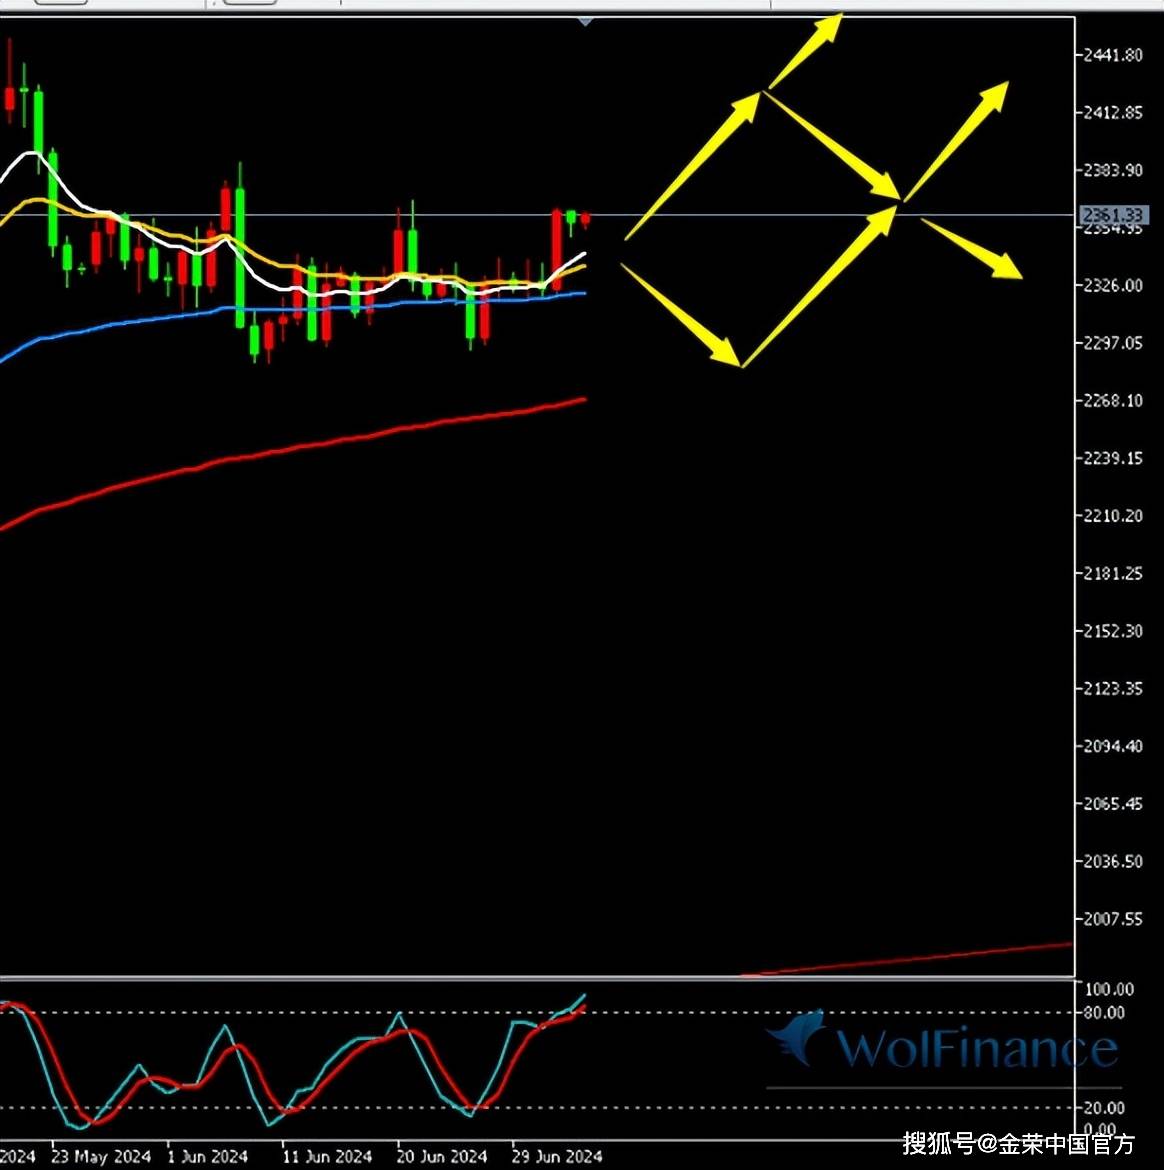Image resolution: width=1164 pixels, height=1170 pixels.
Task: Click the tall green candle near 23 May
Action: [39, 122]
